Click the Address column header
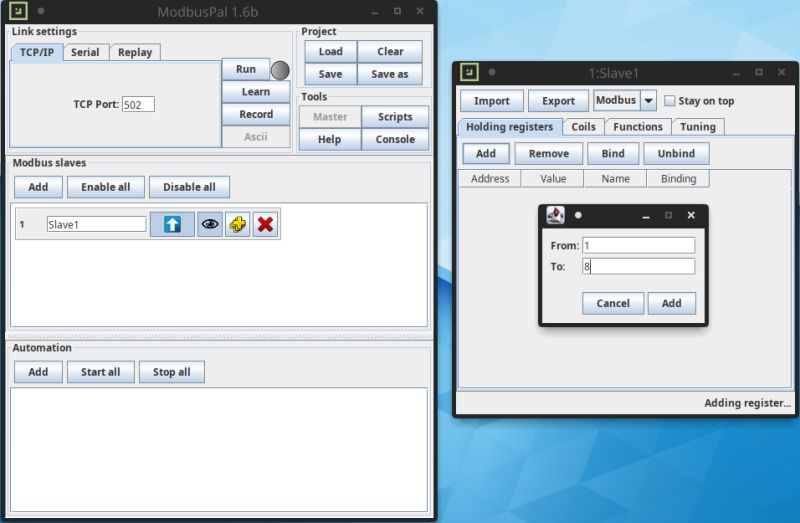This screenshot has width=800, height=523. click(490, 179)
